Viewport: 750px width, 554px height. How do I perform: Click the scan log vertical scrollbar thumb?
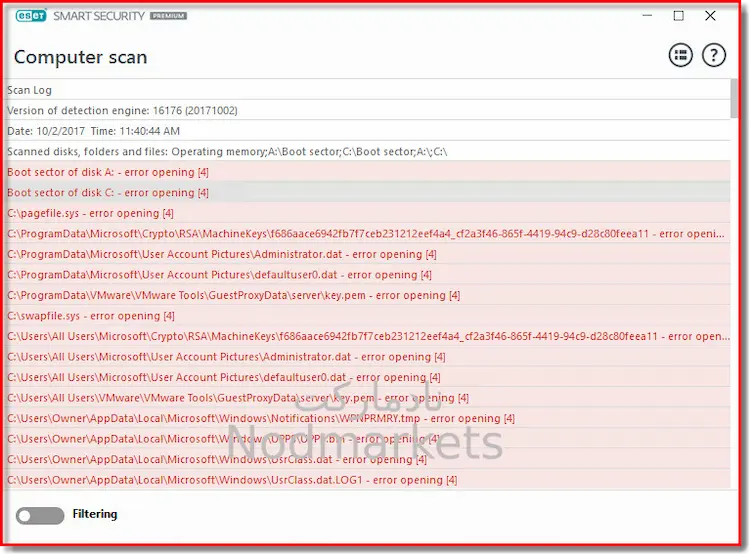(x=734, y=98)
